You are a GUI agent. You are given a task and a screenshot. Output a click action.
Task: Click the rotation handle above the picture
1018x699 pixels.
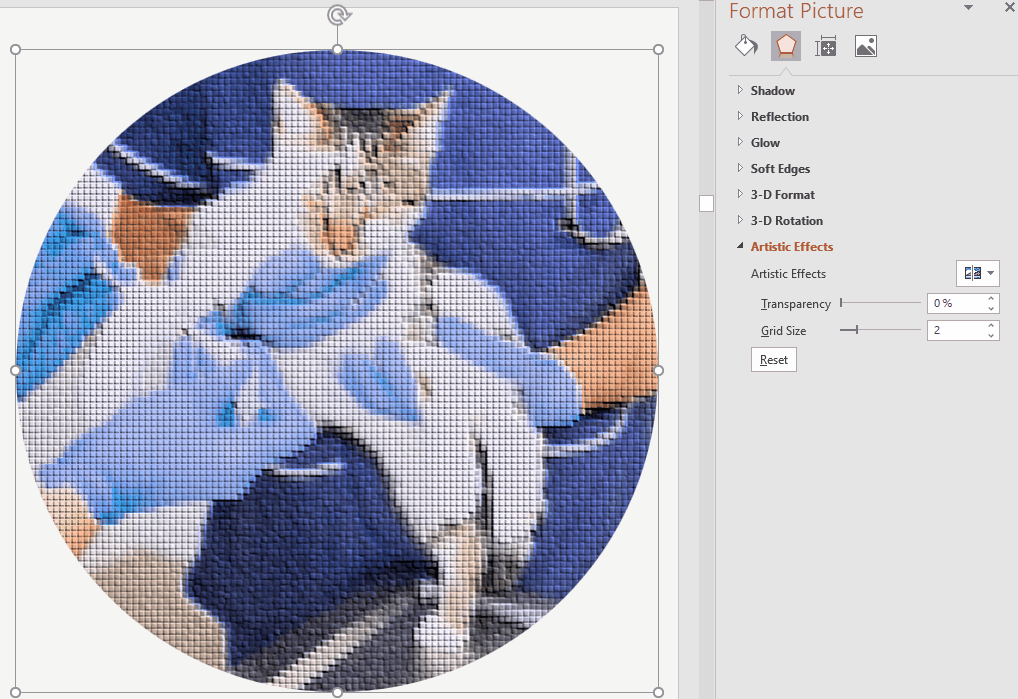click(x=339, y=14)
